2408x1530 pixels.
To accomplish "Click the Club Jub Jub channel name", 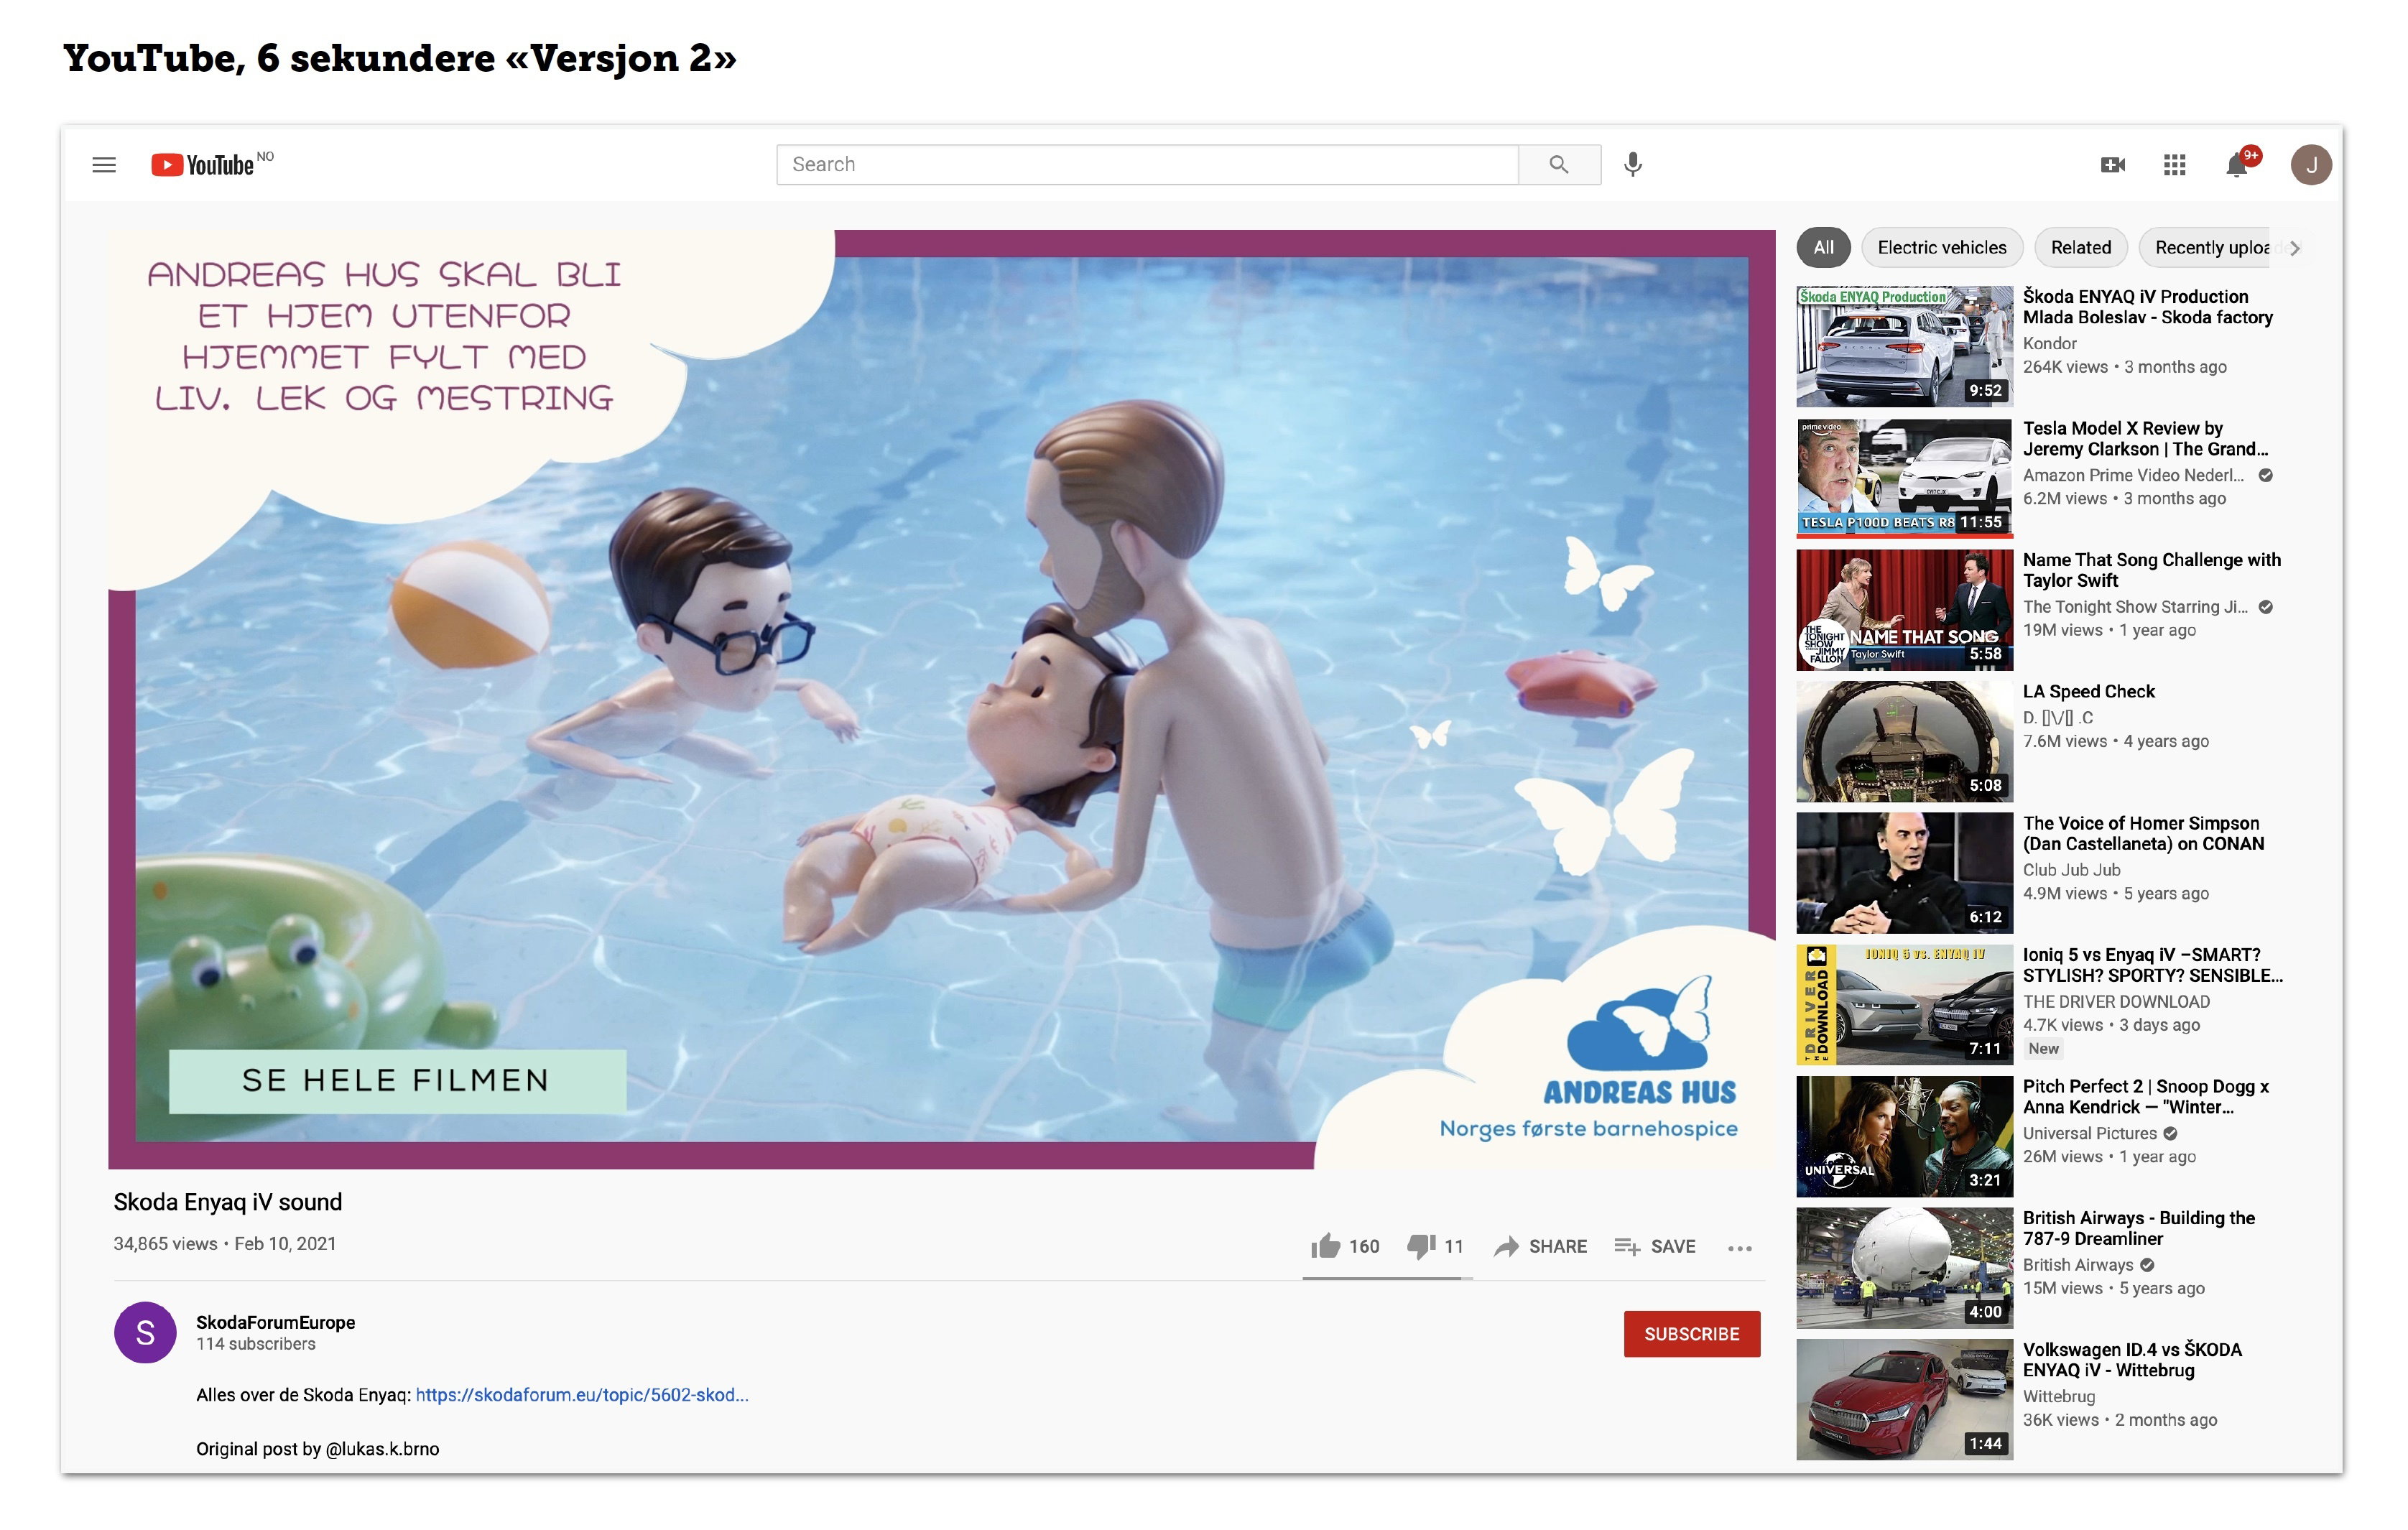I will coord(2071,870).
